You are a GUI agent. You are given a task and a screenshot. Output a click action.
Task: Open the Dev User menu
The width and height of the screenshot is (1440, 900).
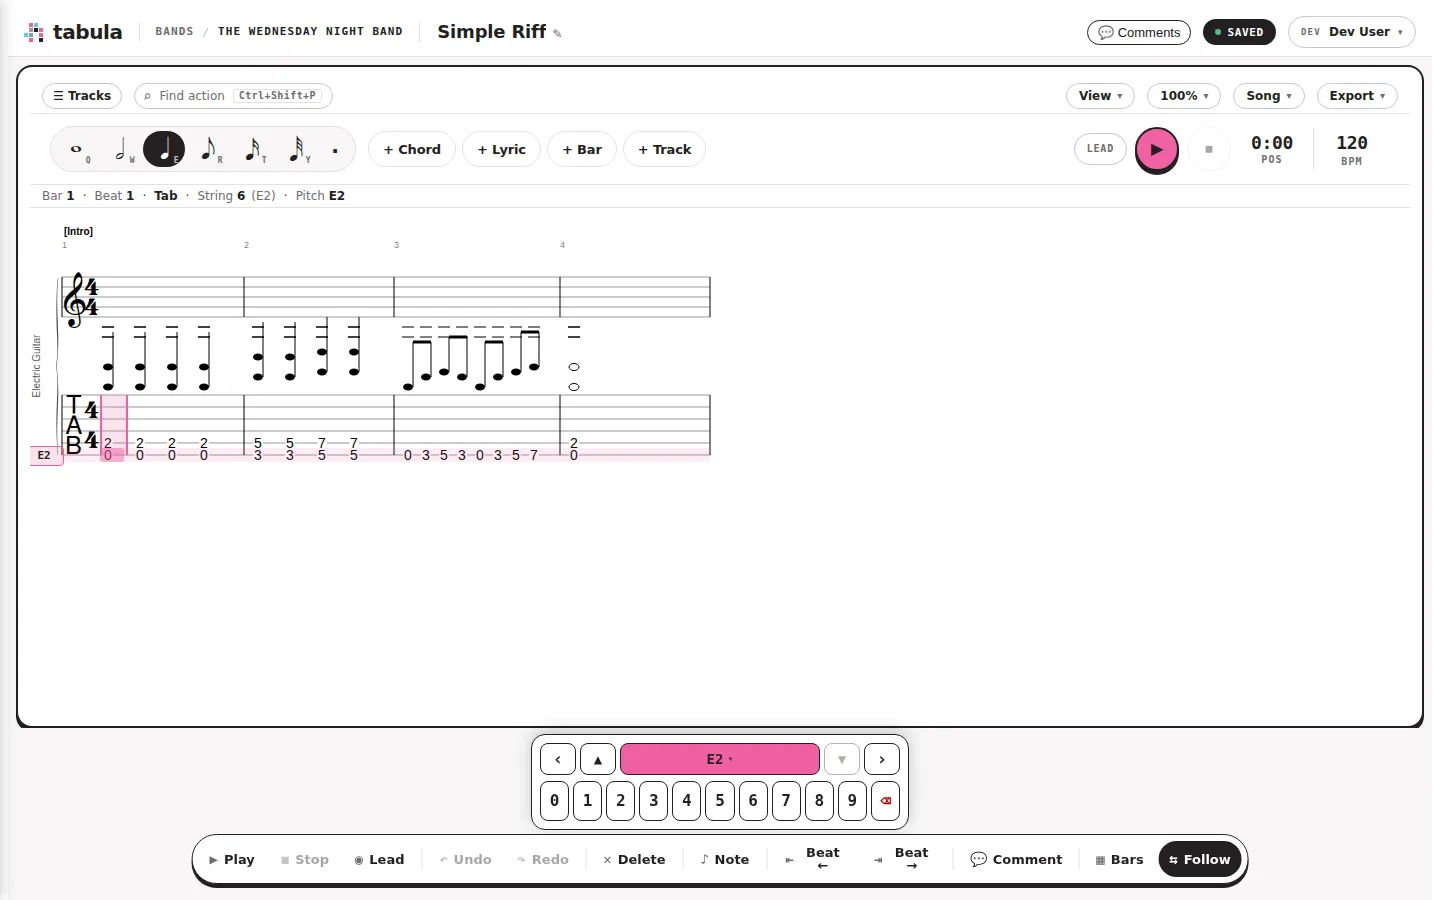coord(1352,32)
